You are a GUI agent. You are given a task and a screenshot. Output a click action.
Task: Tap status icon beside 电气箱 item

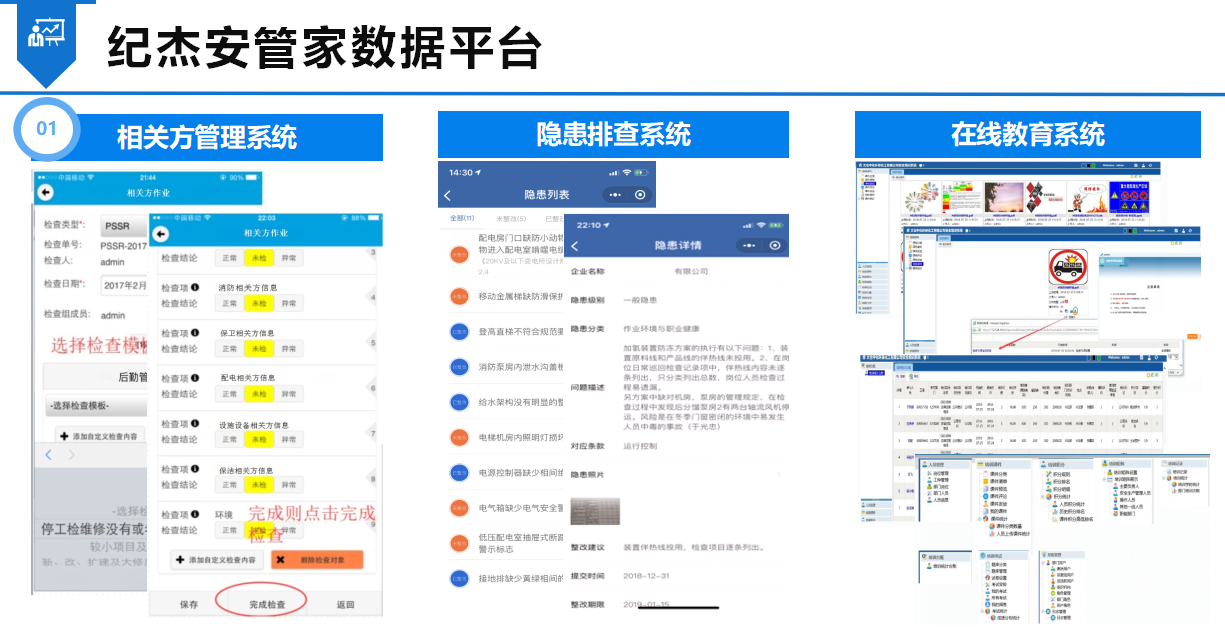[459, 507]
